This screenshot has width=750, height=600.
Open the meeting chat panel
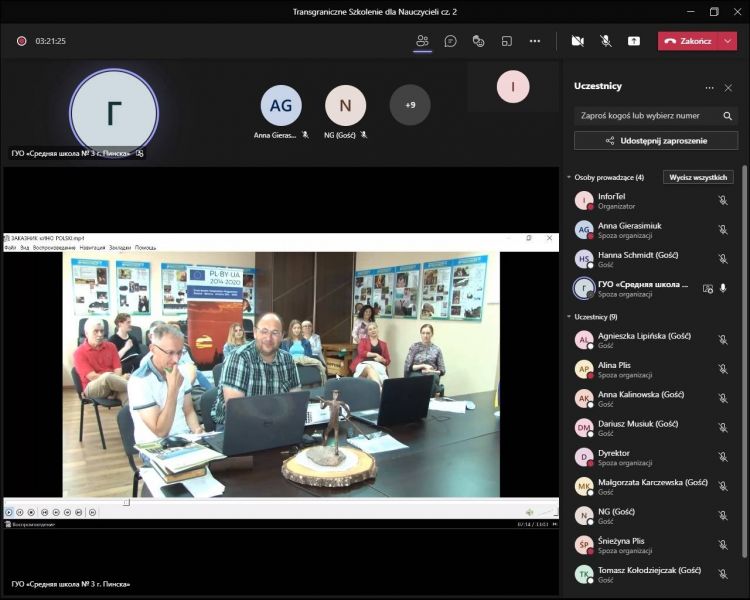tap(451, 41)
